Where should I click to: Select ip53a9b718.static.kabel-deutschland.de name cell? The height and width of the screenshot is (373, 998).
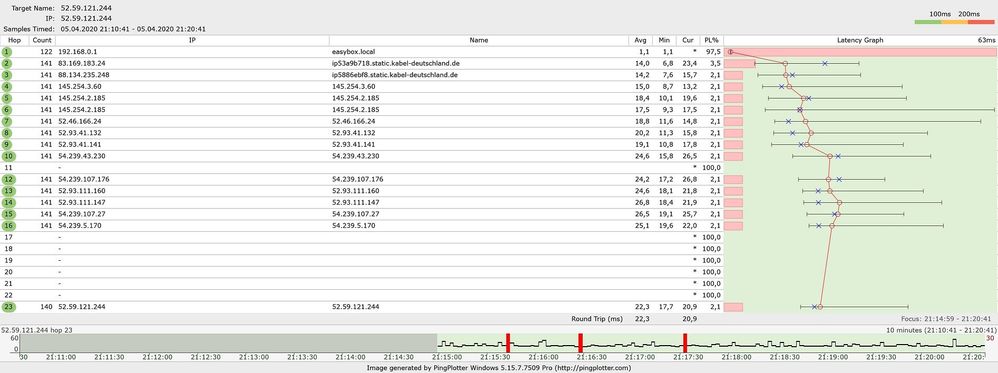pos(396,64)
